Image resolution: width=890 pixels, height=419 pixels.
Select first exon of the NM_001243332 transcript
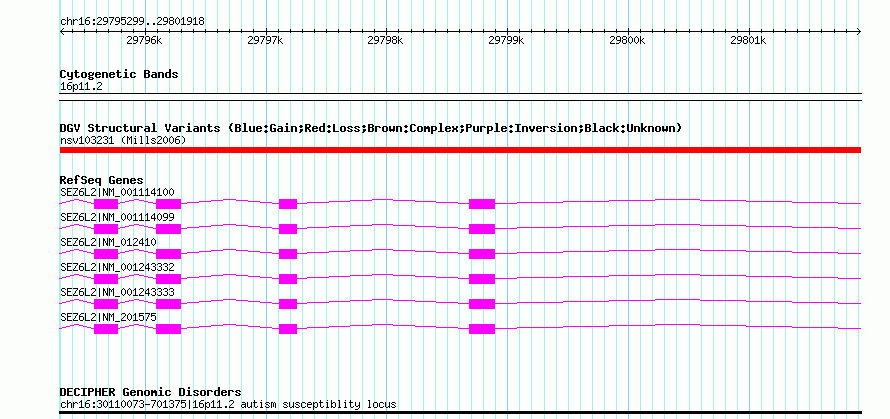(106, 279)
